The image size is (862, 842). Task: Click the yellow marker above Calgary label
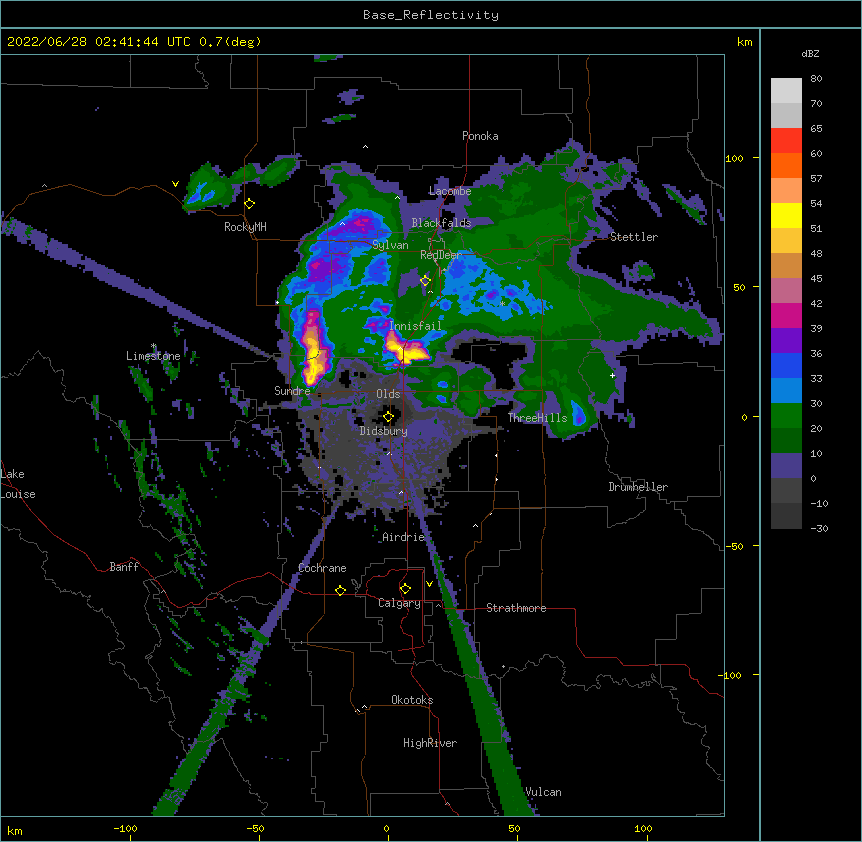click(x=405, y=589)
